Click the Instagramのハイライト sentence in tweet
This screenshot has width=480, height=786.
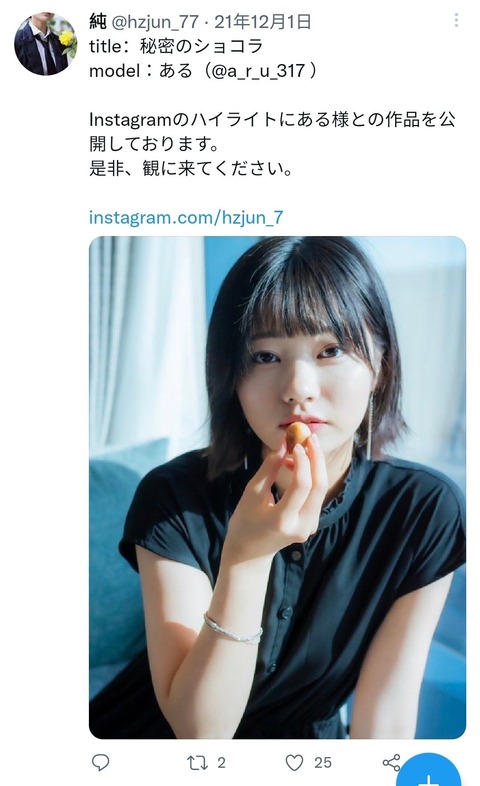[x=272, y=120]
